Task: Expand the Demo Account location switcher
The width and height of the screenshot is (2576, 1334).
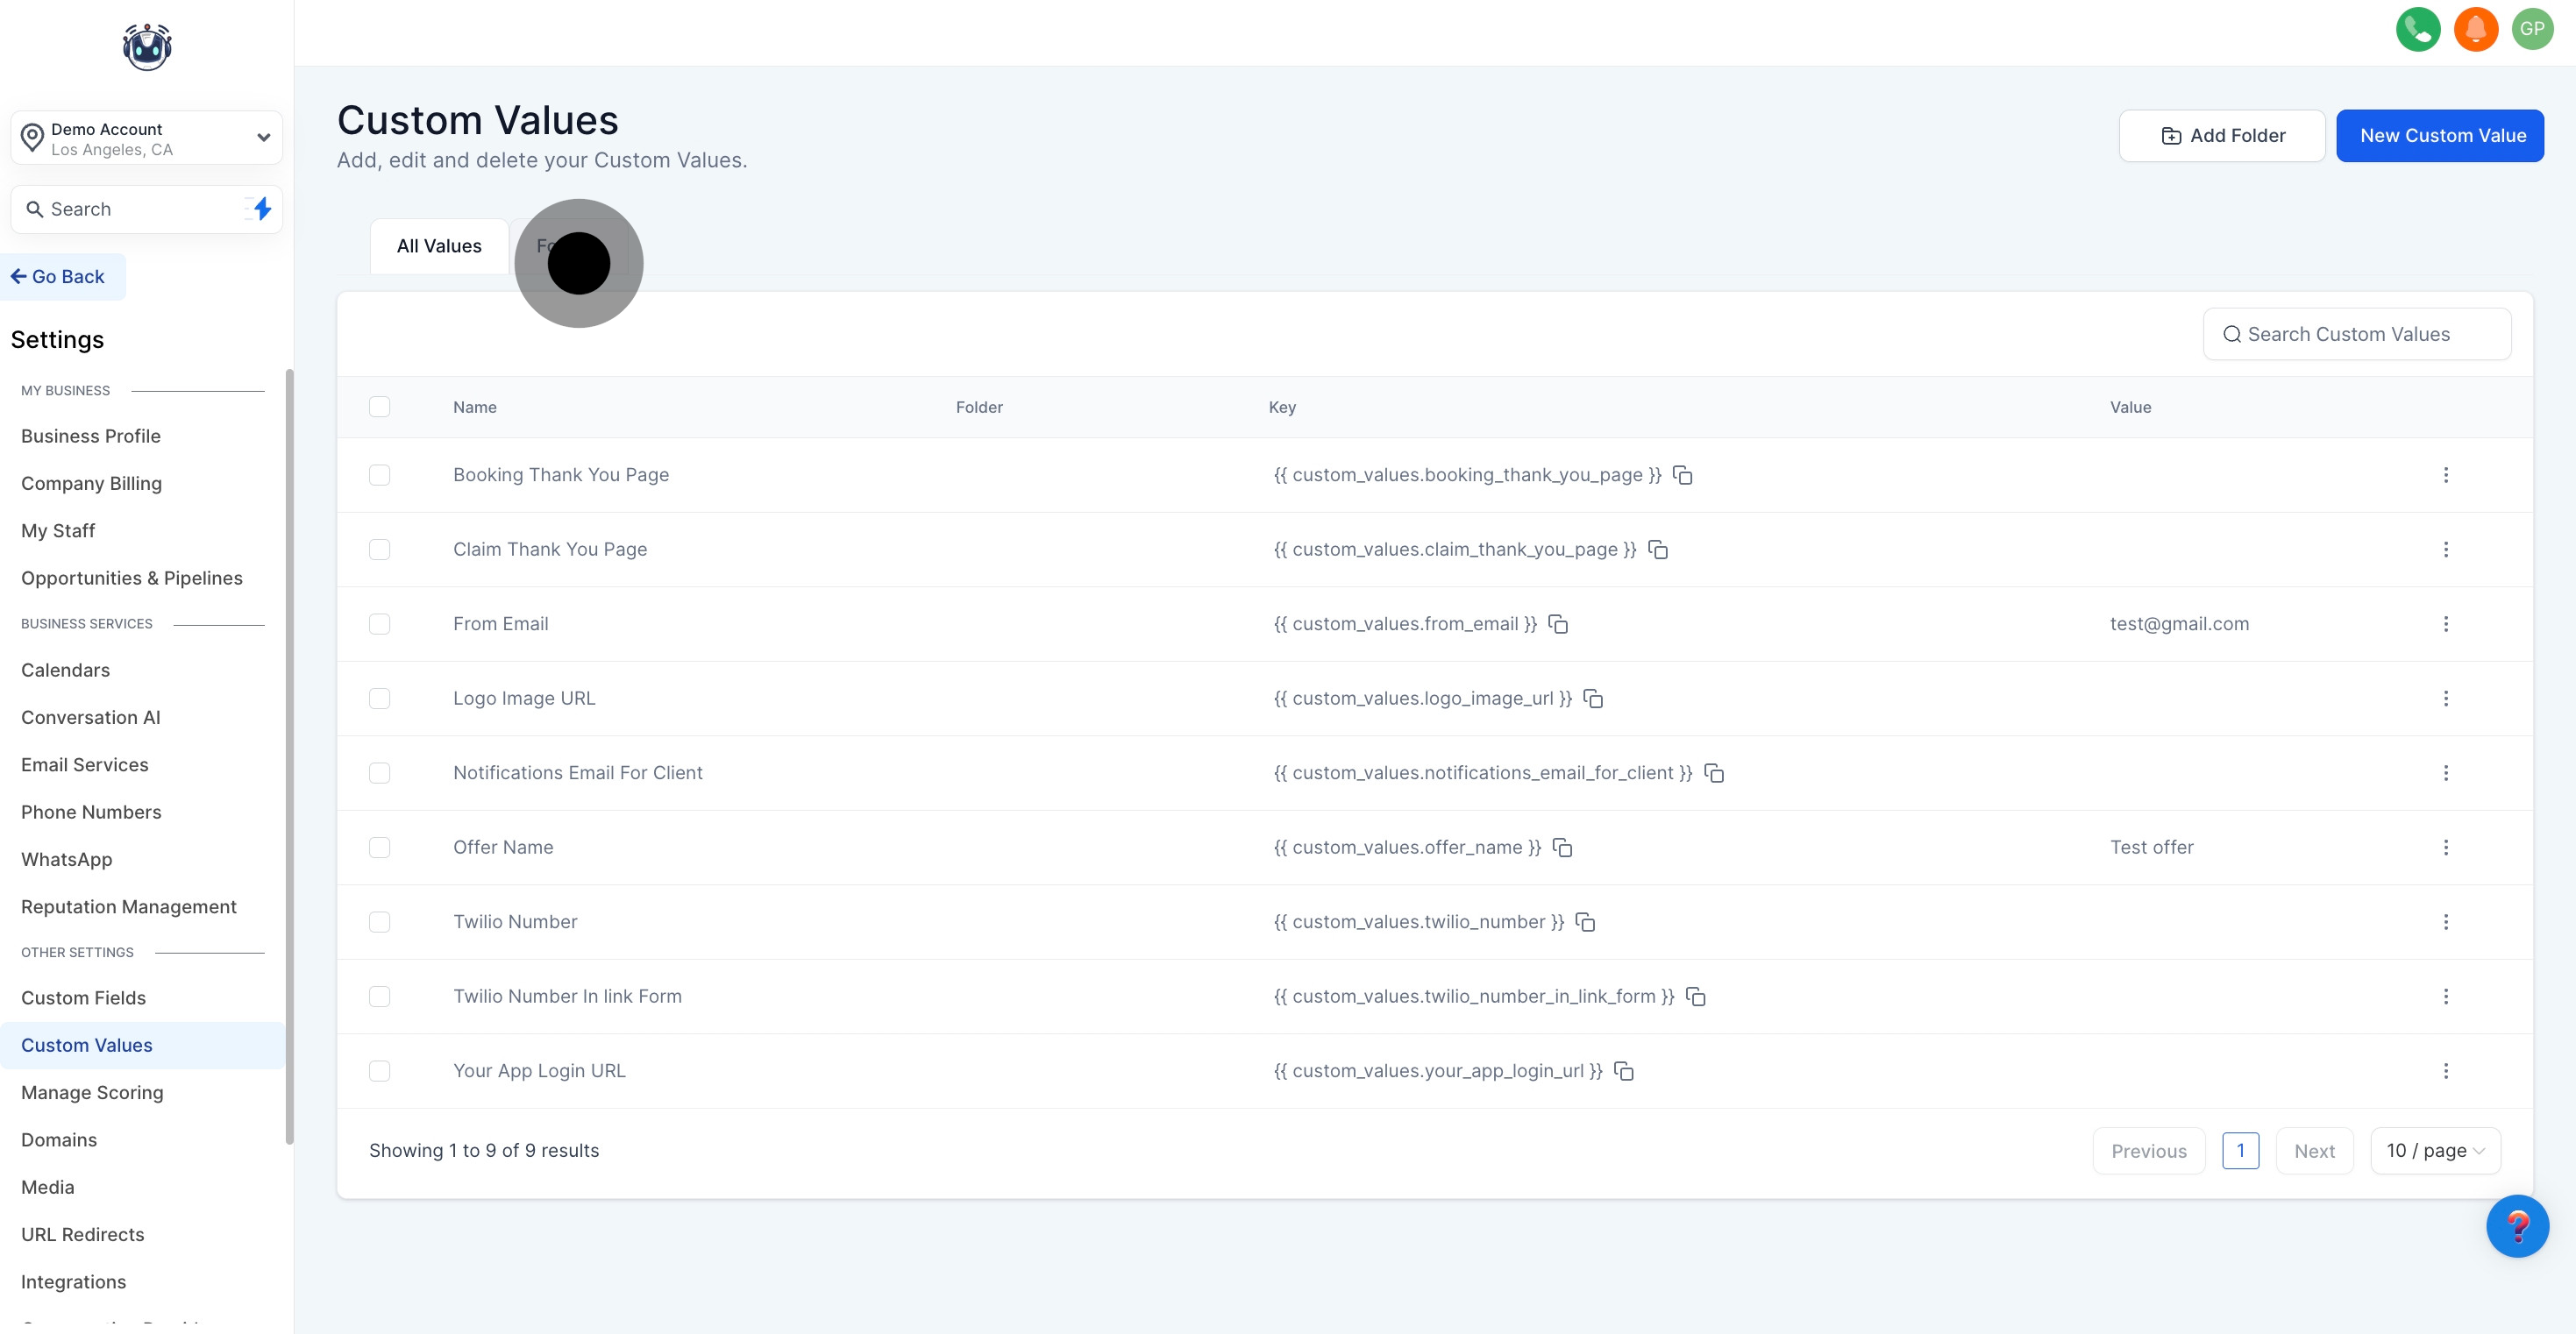Action: click(147, 138)
